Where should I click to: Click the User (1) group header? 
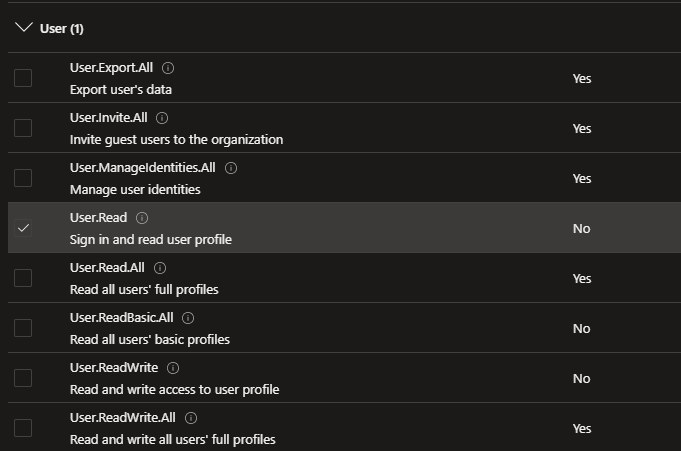[62, 29]
